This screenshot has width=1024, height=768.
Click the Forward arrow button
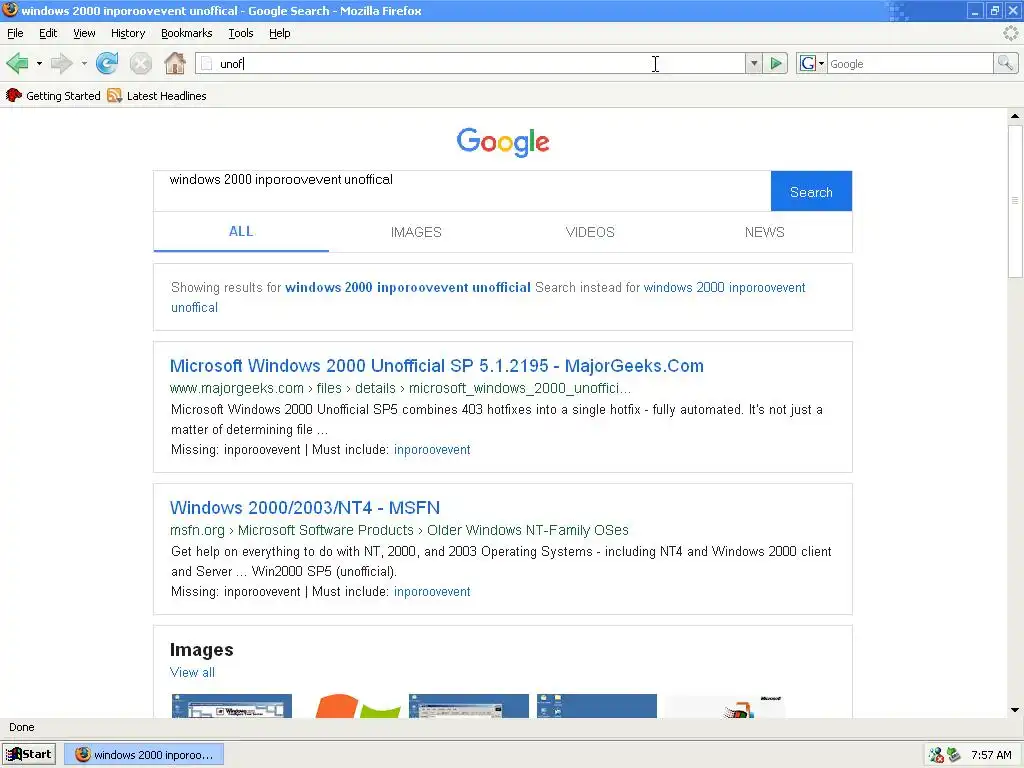point(62,63)
